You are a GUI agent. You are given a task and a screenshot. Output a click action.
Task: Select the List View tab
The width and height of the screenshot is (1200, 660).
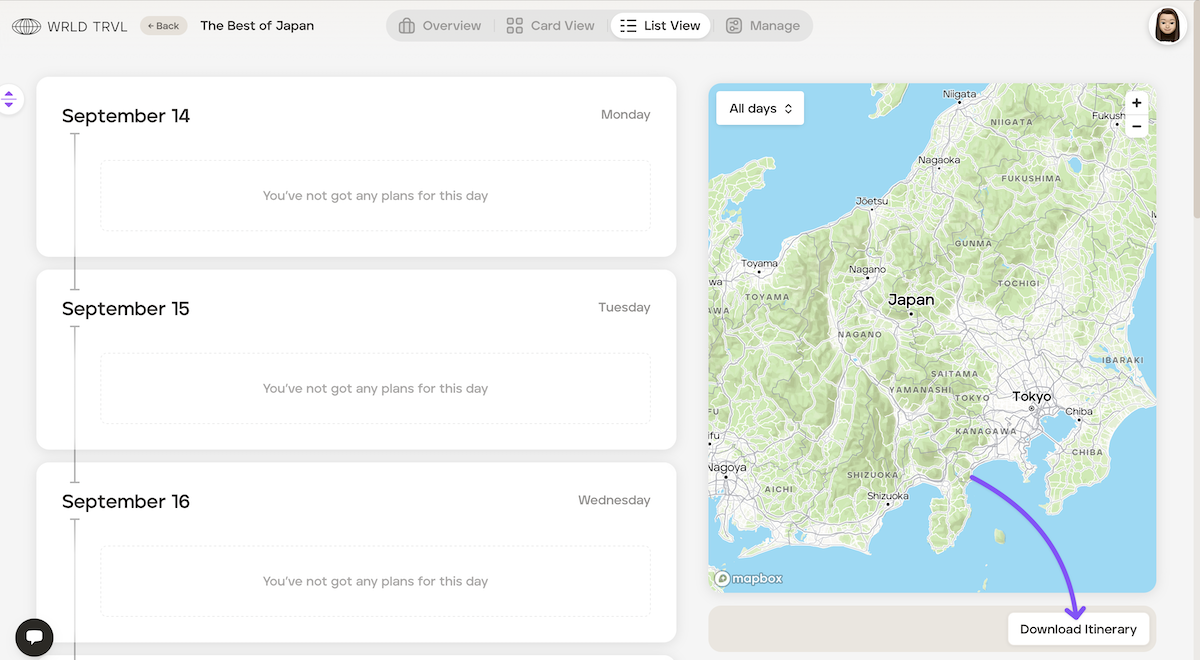660,26
